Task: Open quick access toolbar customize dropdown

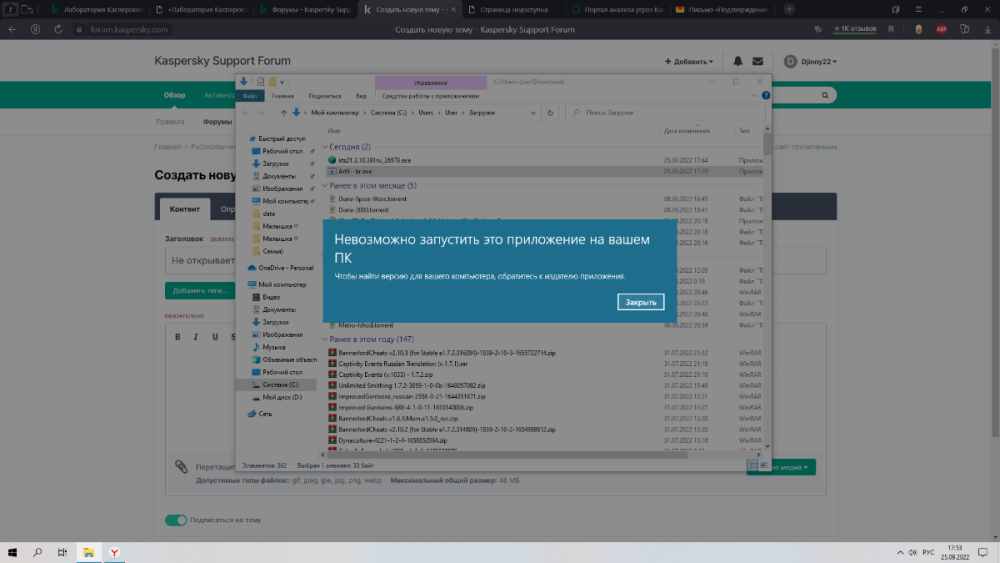Action: point(282,82)
